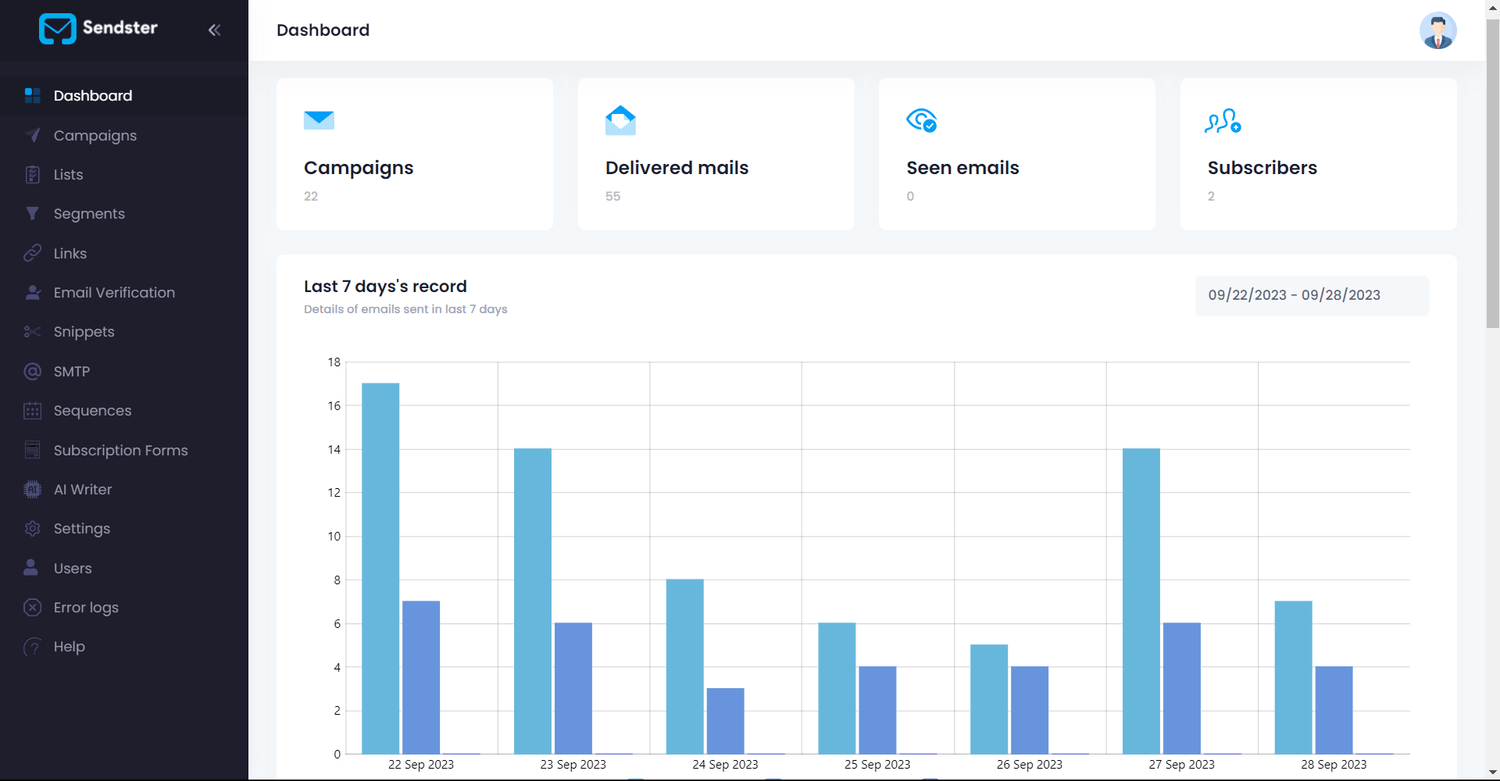The image size is (1500, 781).
Task: Click the Subscribers card icon
Action: click(1222, 121)
